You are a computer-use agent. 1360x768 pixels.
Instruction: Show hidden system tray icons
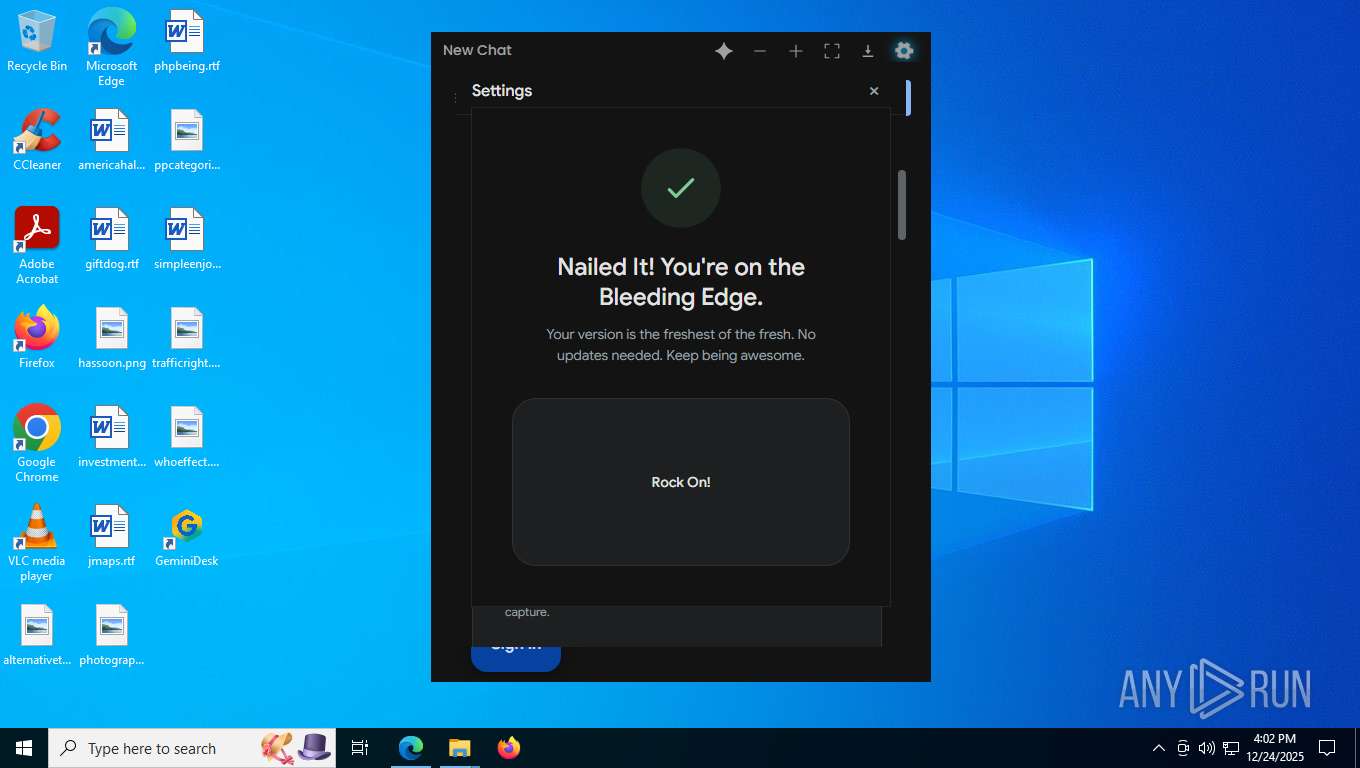pos(1159,748)
